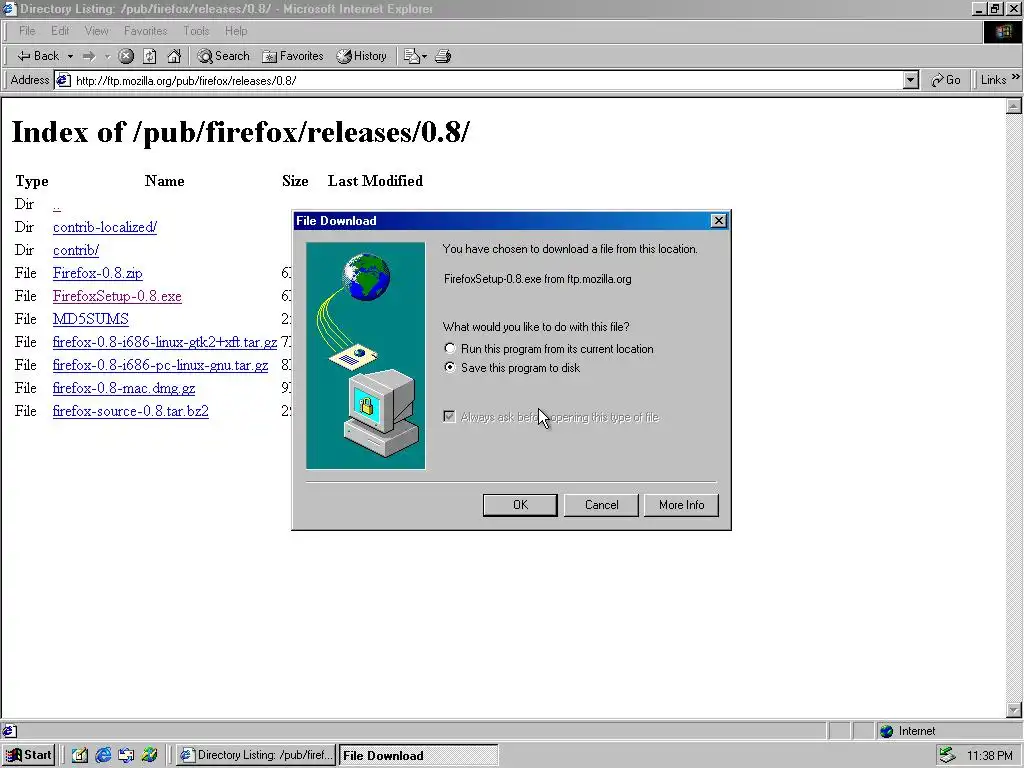This screenshot has width=1024, height=768.
Task: Open the Search pane from the toolbar
Action: [x=223, y=56]
